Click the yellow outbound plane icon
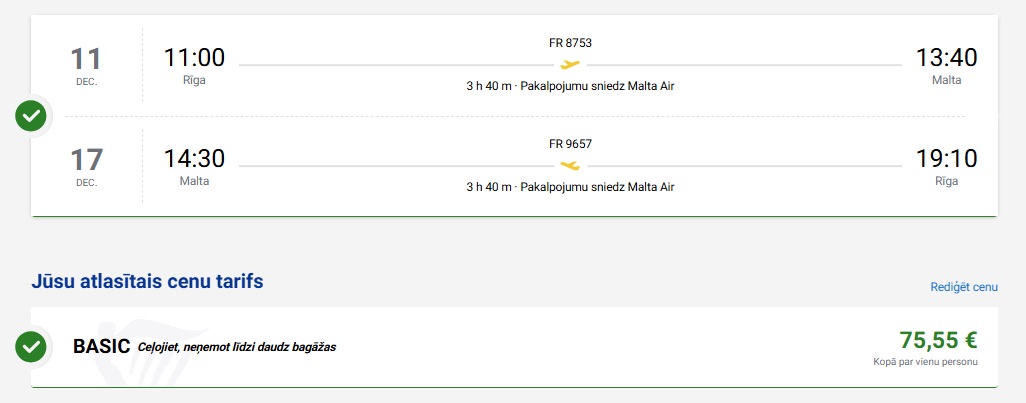 pos(570,64)
